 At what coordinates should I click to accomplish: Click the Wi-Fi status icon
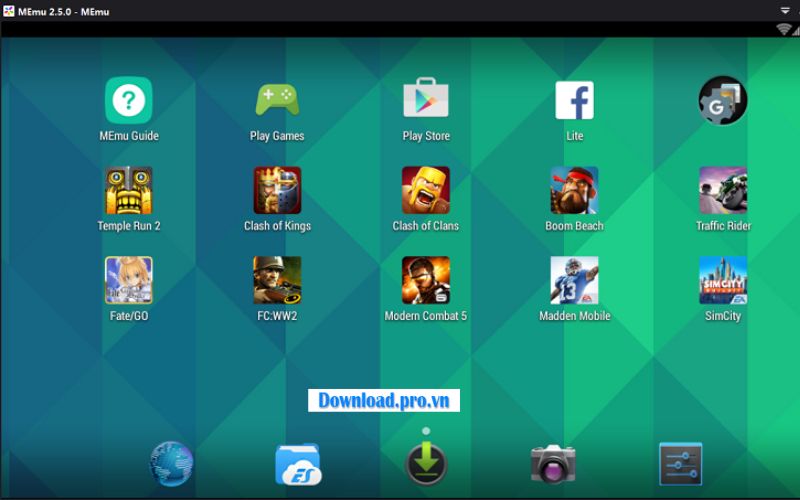pos(783,29)
